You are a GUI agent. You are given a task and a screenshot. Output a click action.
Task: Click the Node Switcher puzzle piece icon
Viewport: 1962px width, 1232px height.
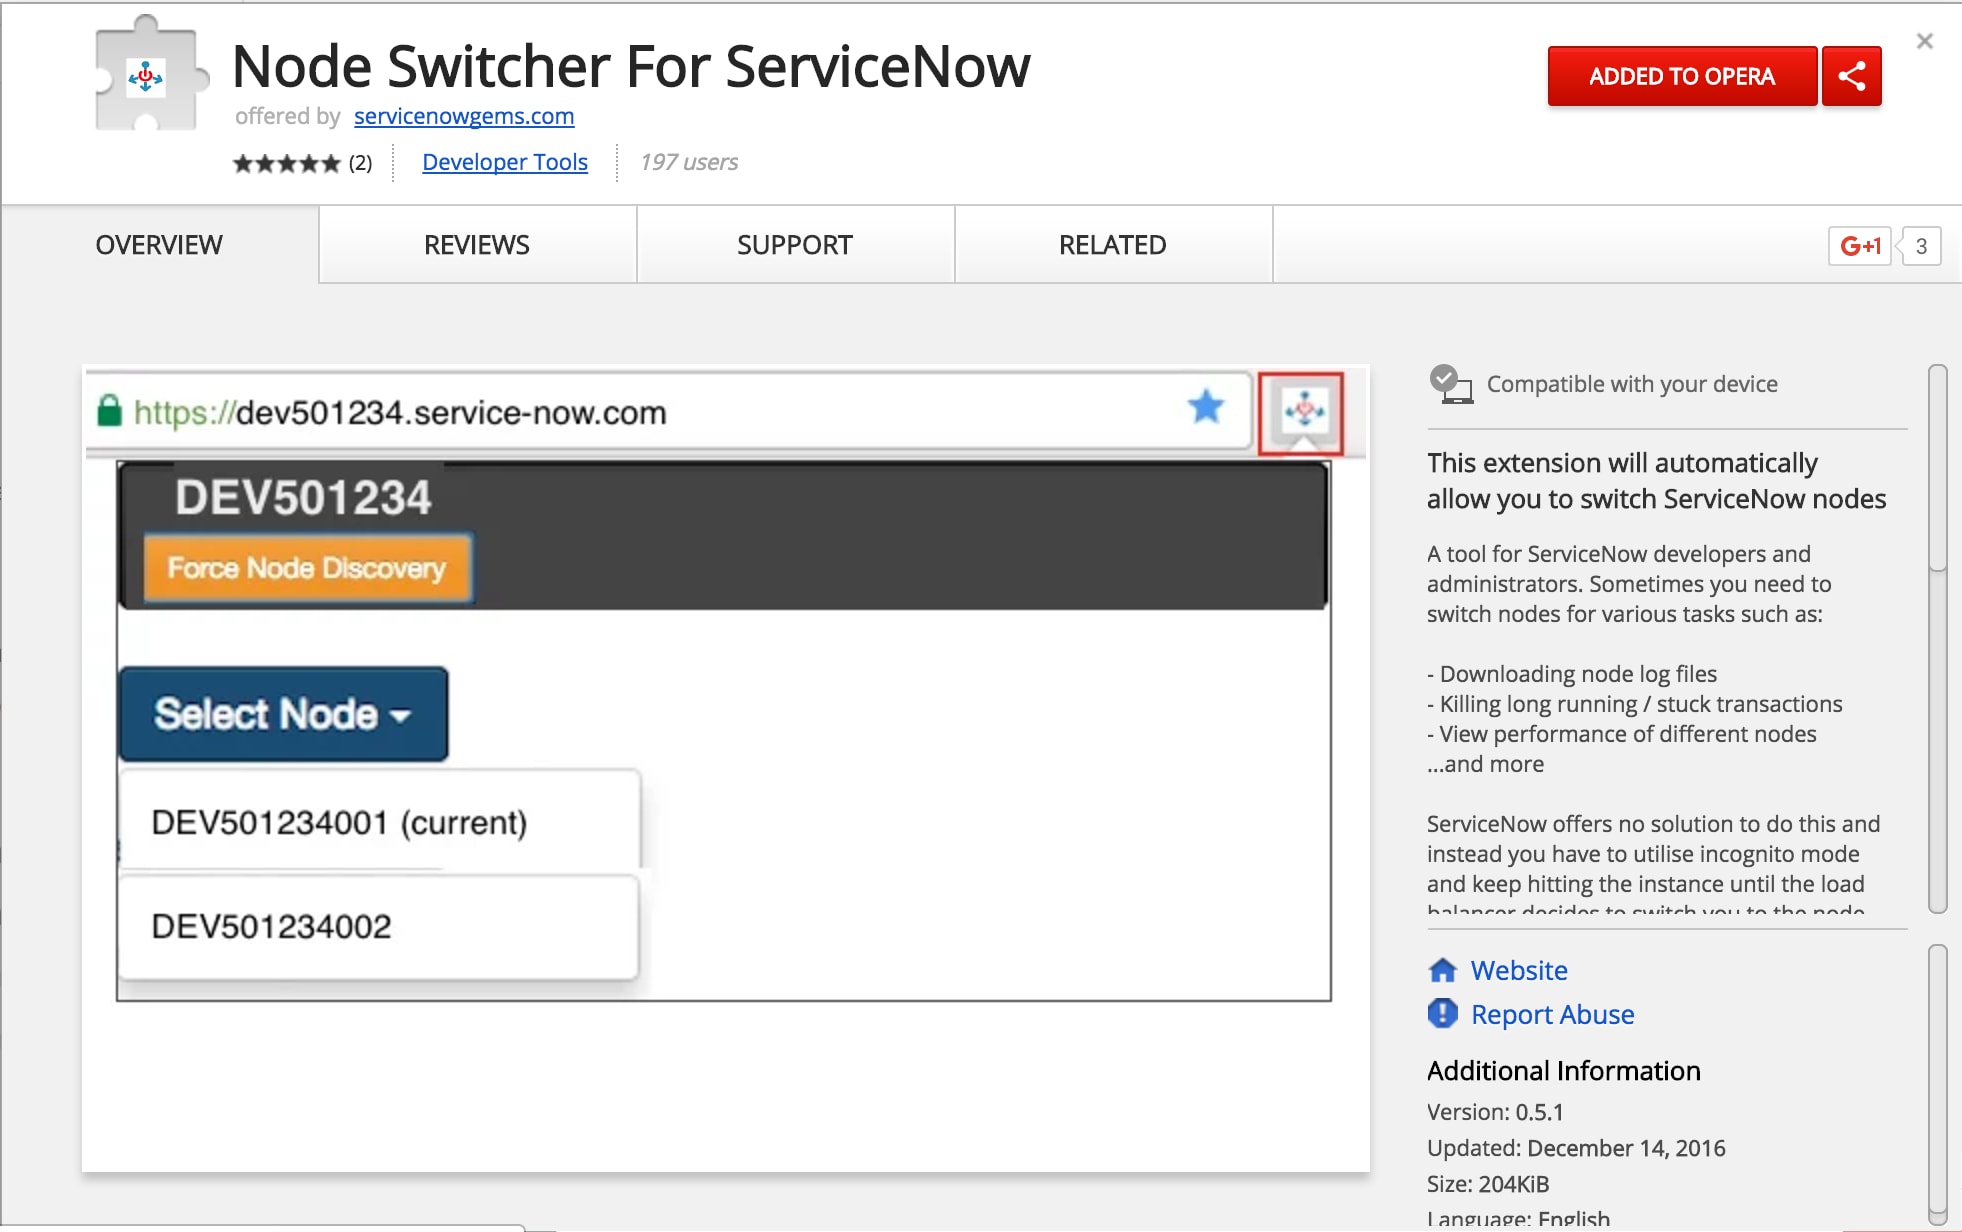click(150, 74)
